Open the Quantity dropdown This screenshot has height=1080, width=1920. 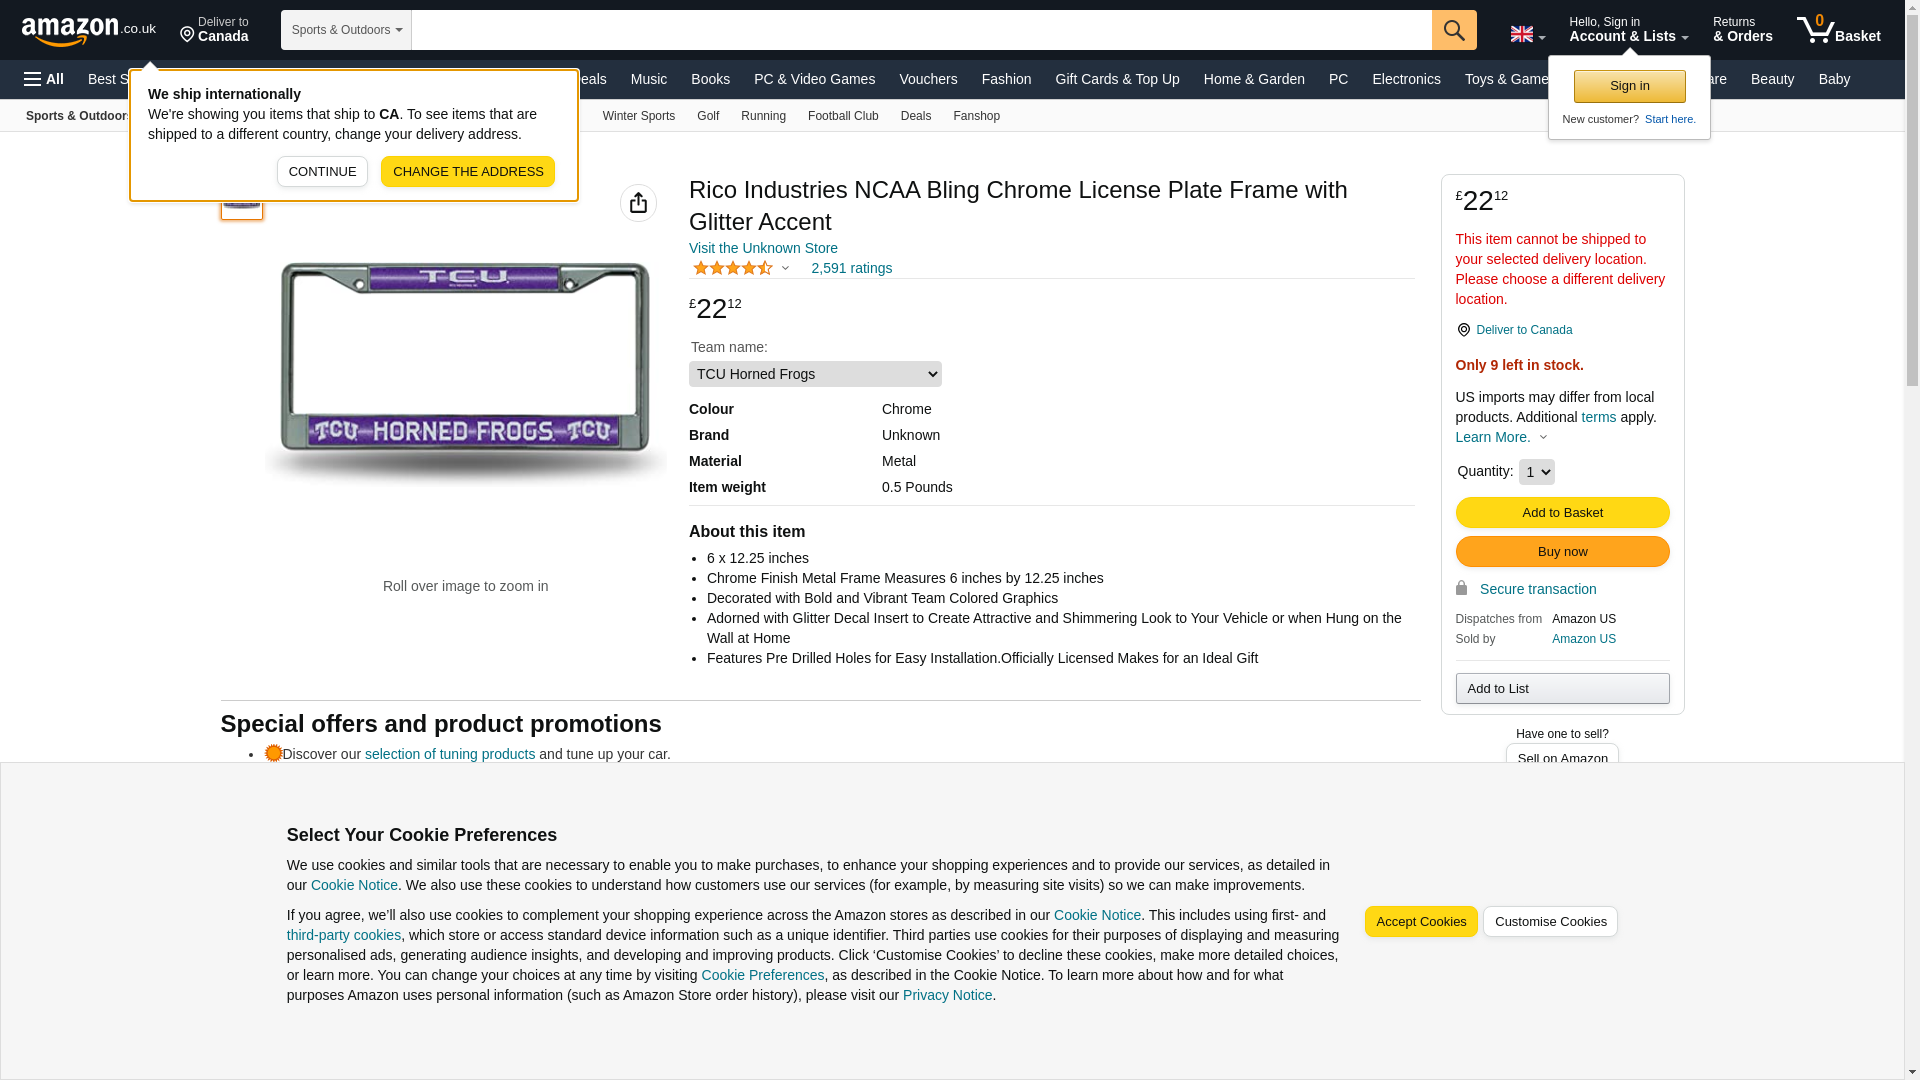click(1536, 472)
